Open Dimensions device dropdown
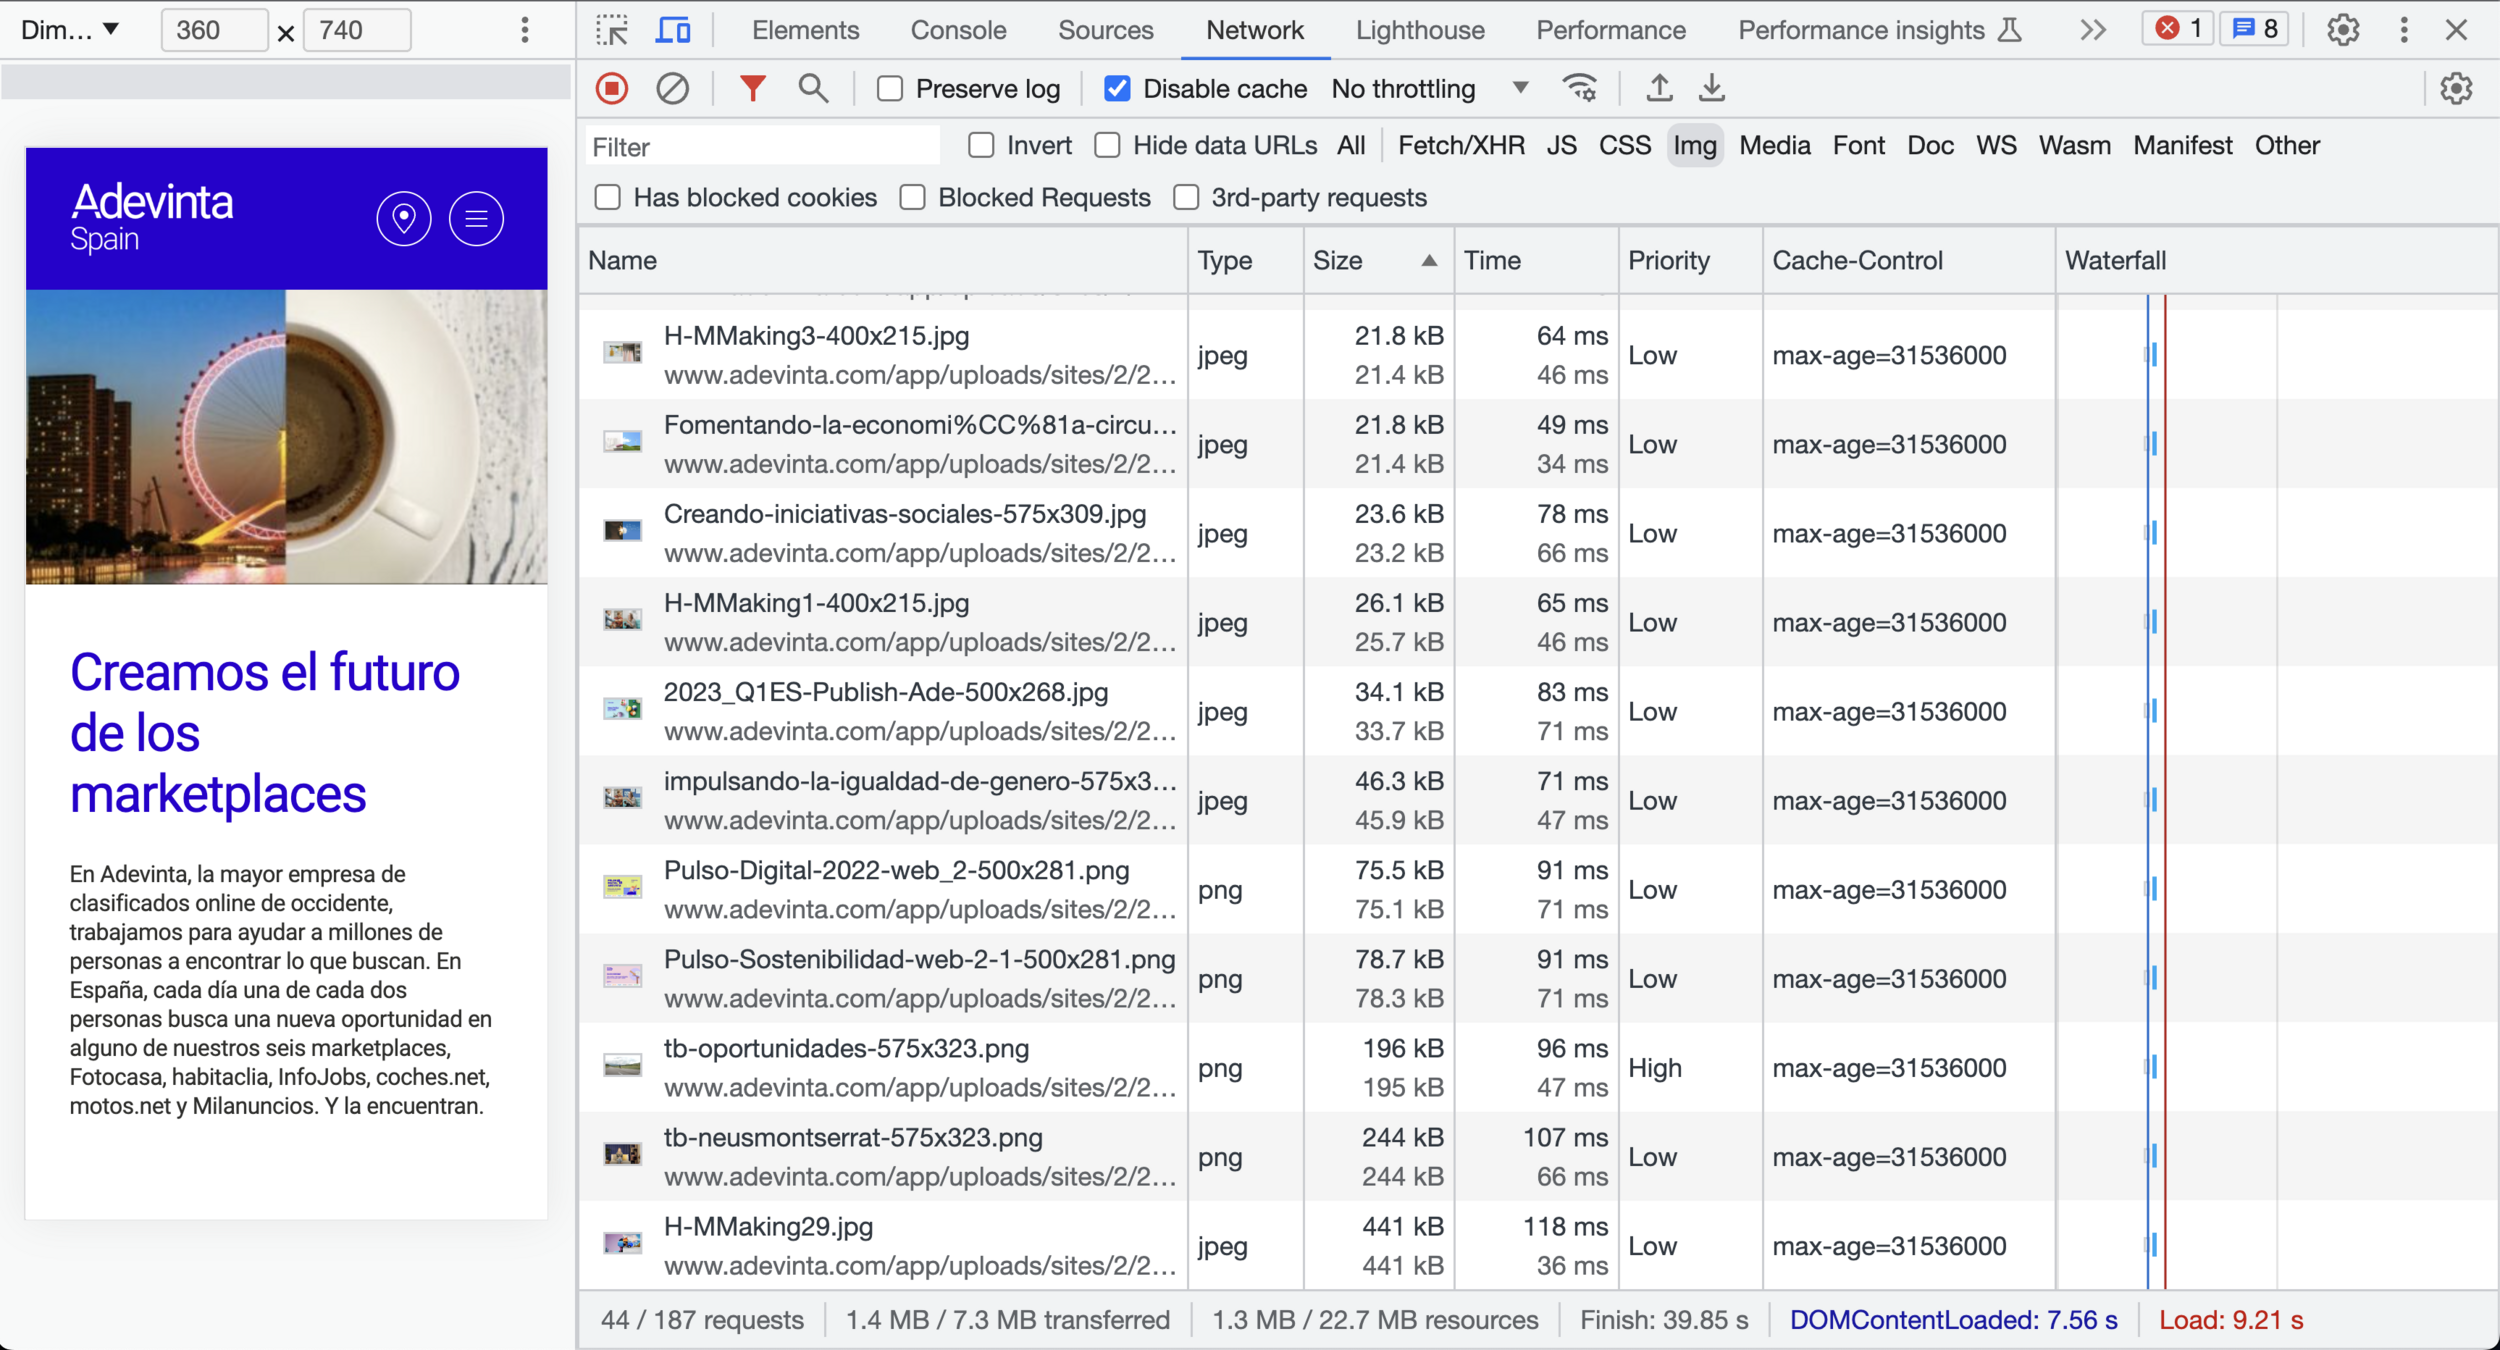 (70, 30)
